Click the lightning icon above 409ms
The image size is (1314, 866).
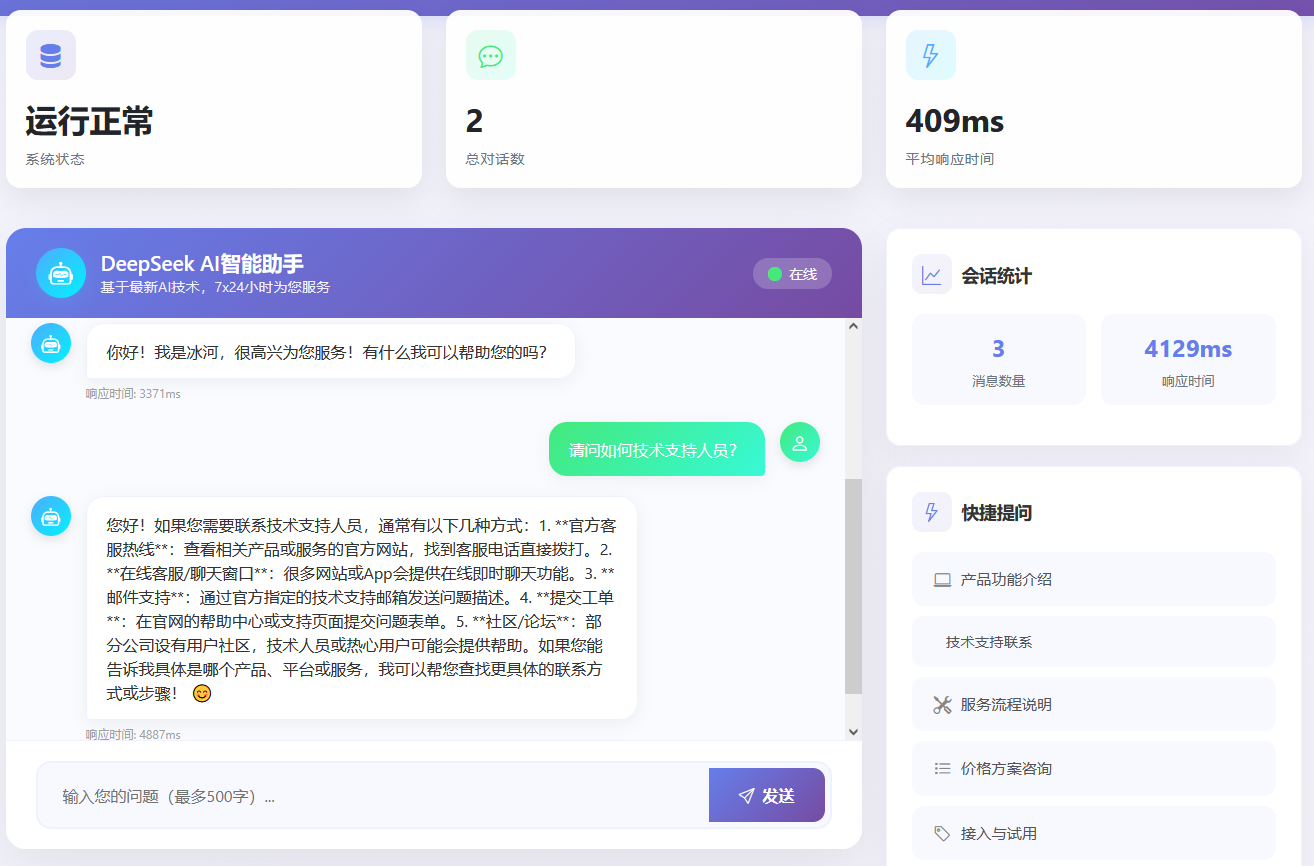[x=930, y=55]
